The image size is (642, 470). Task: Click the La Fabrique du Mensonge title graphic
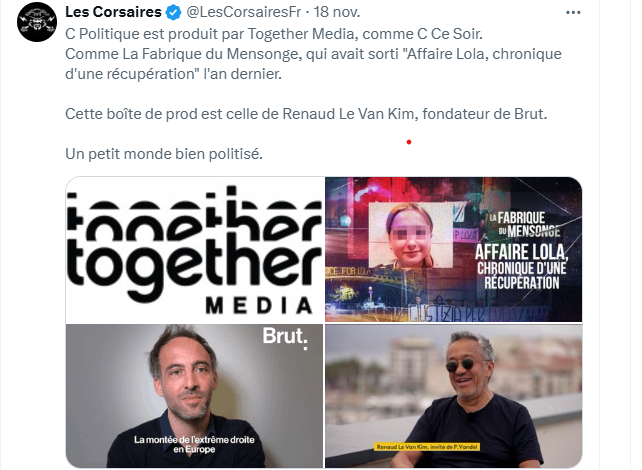[x=525, y=224]
